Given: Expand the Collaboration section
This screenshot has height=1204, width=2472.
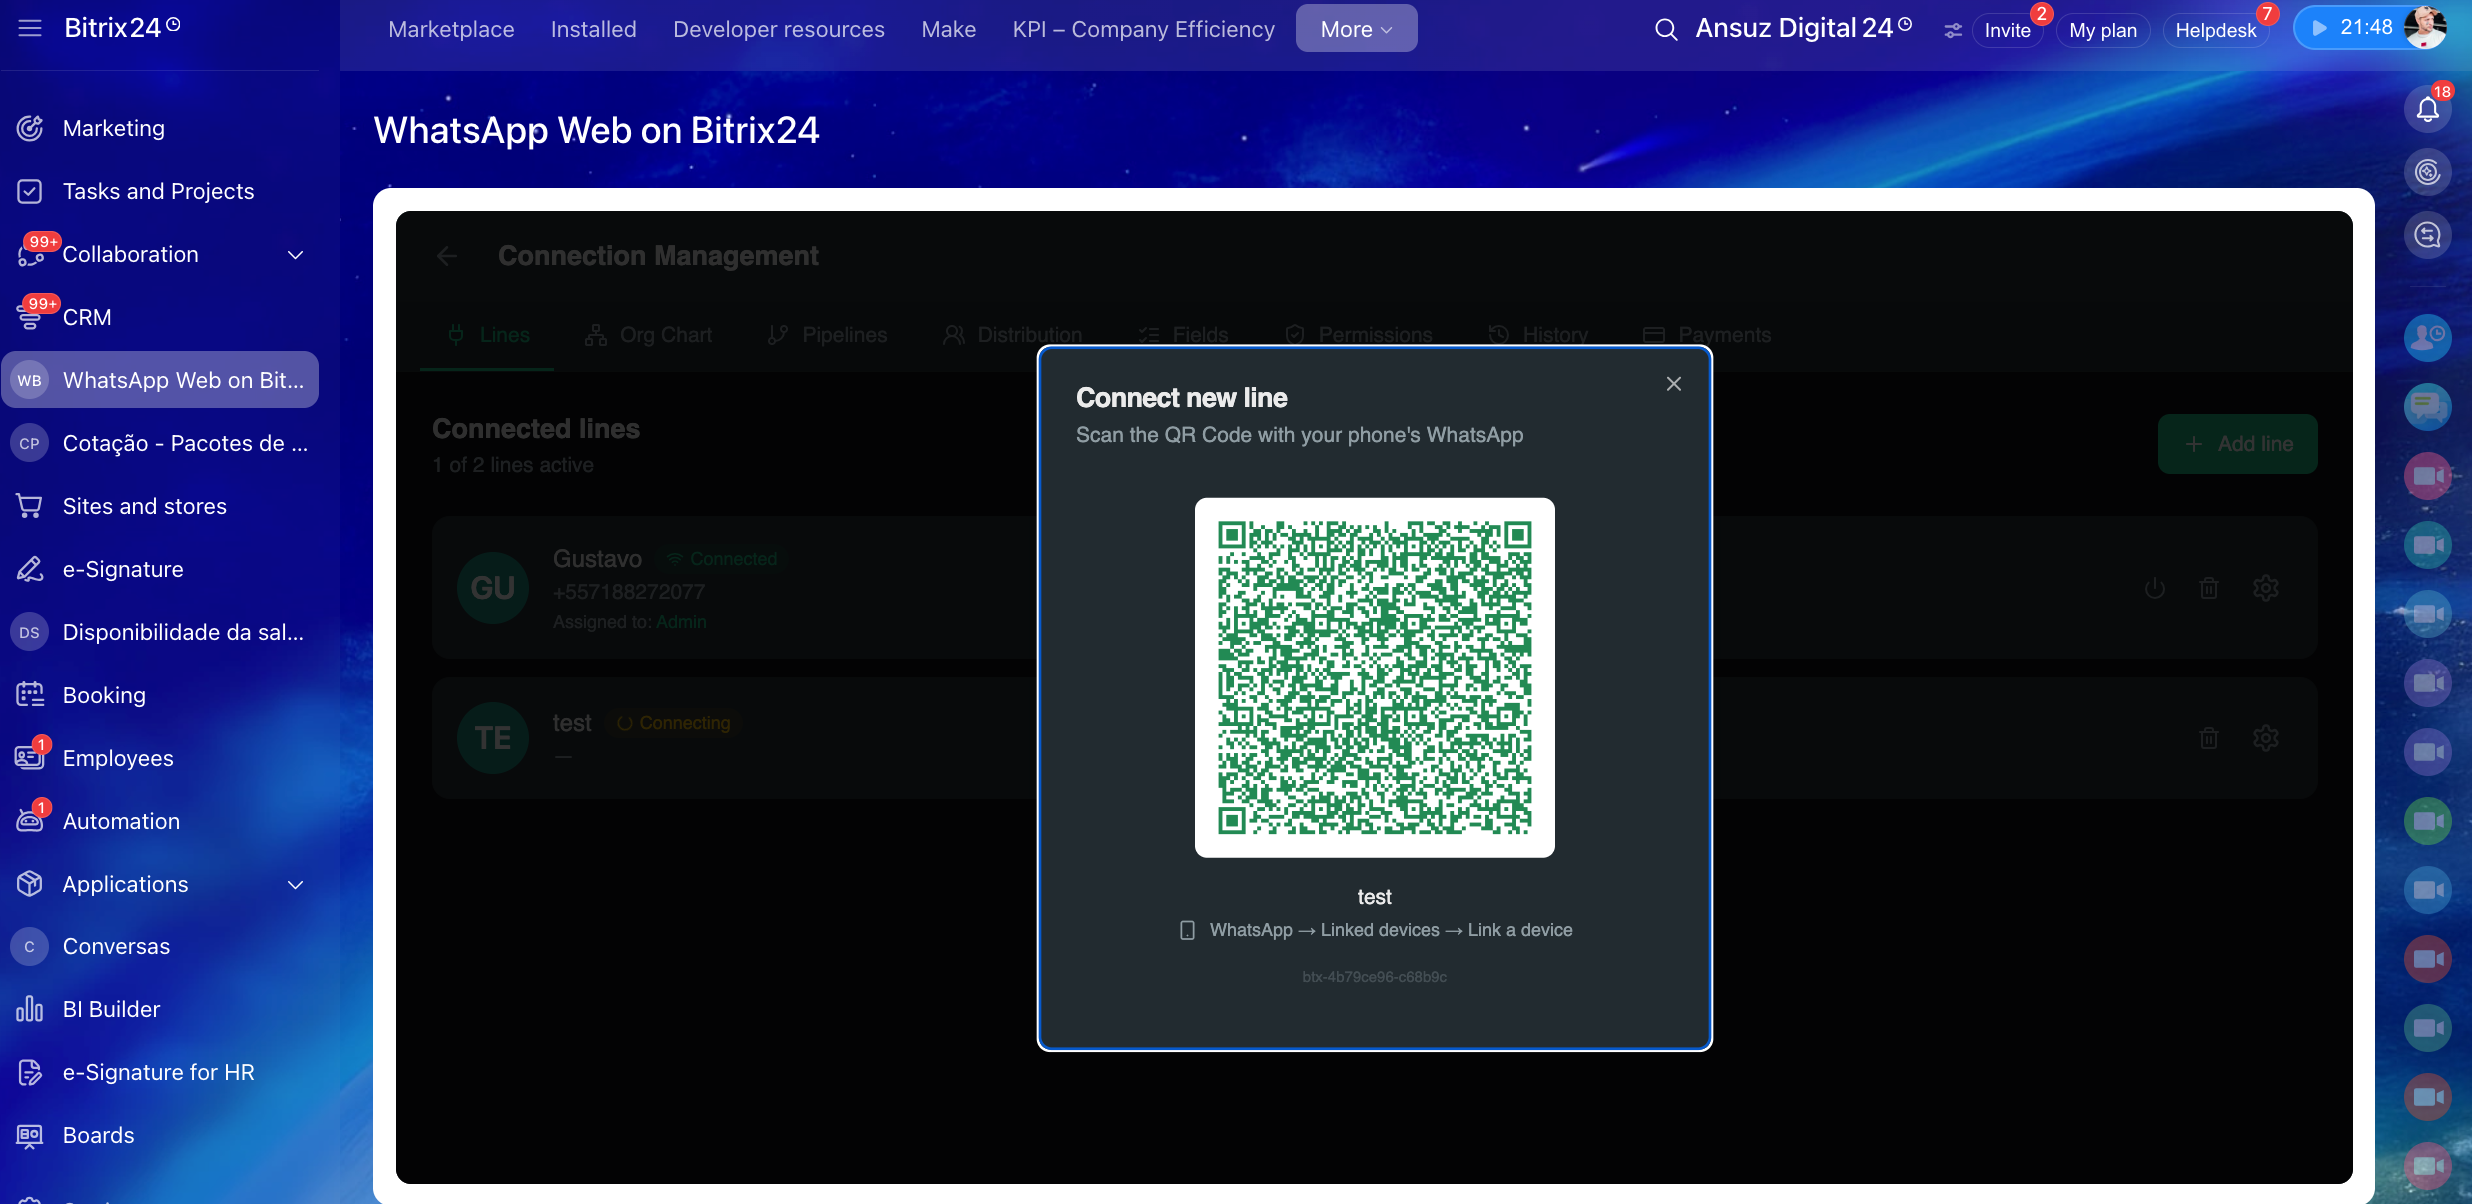Looking at the screenshot, I should [296, 255].
